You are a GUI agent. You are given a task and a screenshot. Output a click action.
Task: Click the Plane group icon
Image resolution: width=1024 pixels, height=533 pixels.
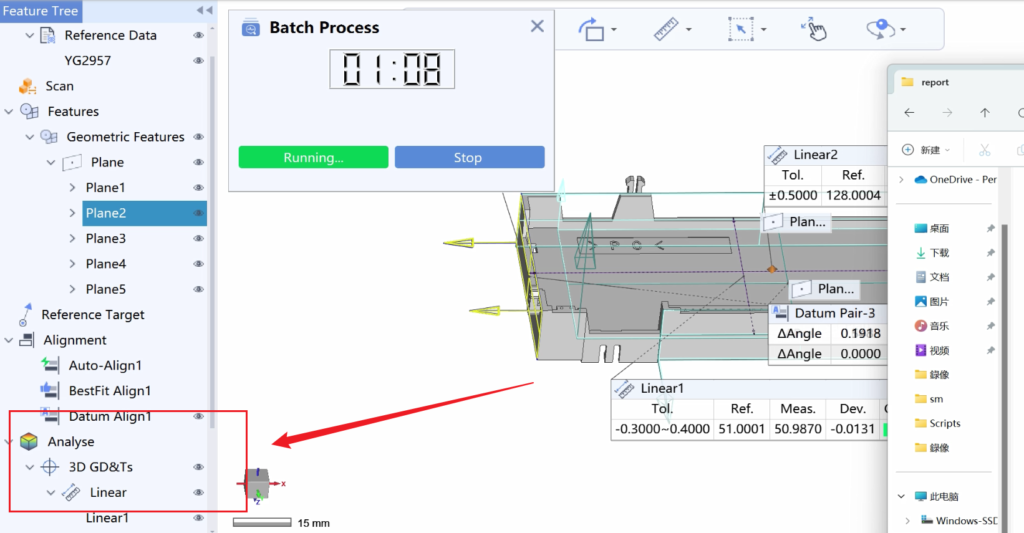[x=72, y=162]
